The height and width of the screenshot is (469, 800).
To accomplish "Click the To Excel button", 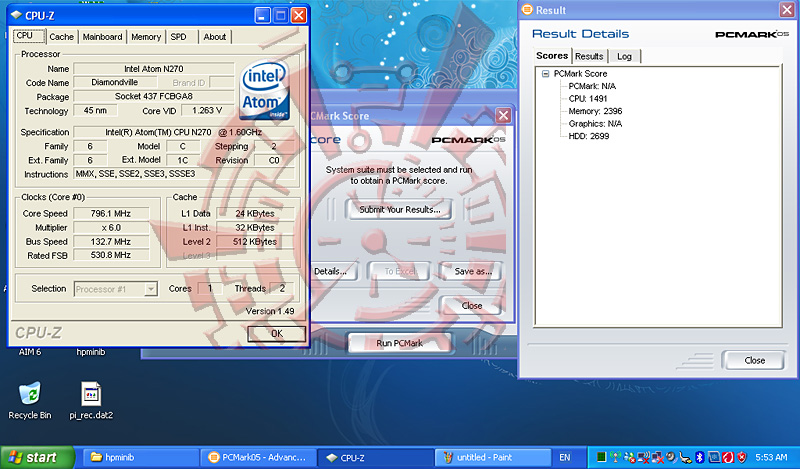I will pyautogui.click(x=400, y=271).
